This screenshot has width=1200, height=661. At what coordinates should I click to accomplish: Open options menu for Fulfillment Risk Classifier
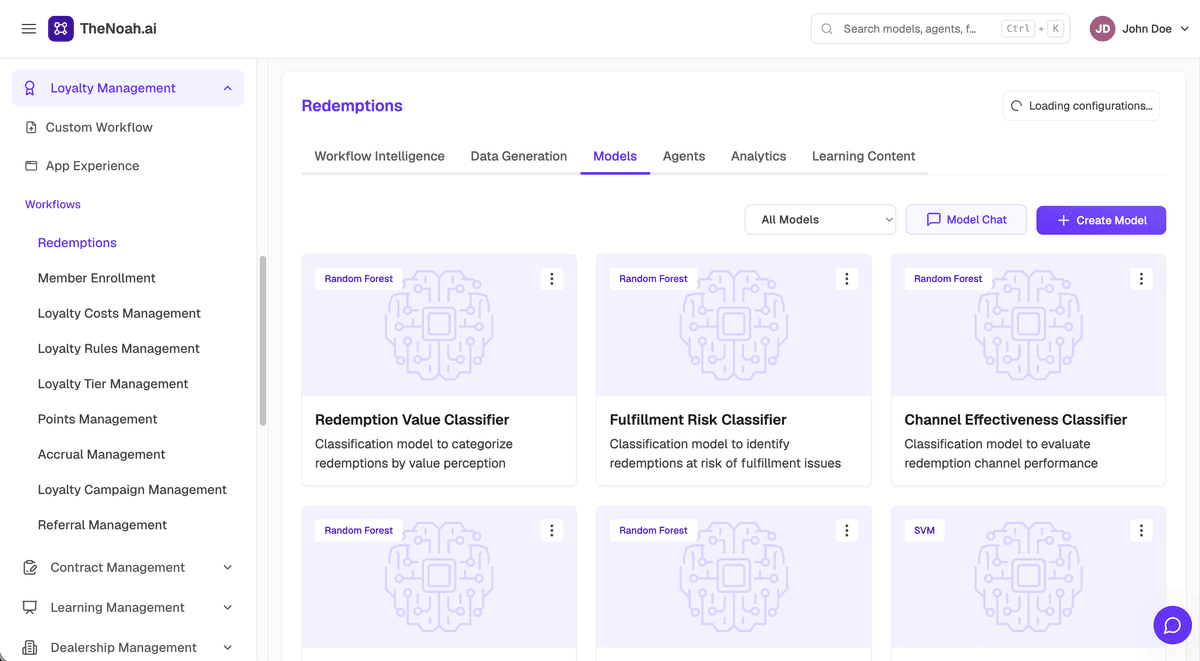[847, 279]
